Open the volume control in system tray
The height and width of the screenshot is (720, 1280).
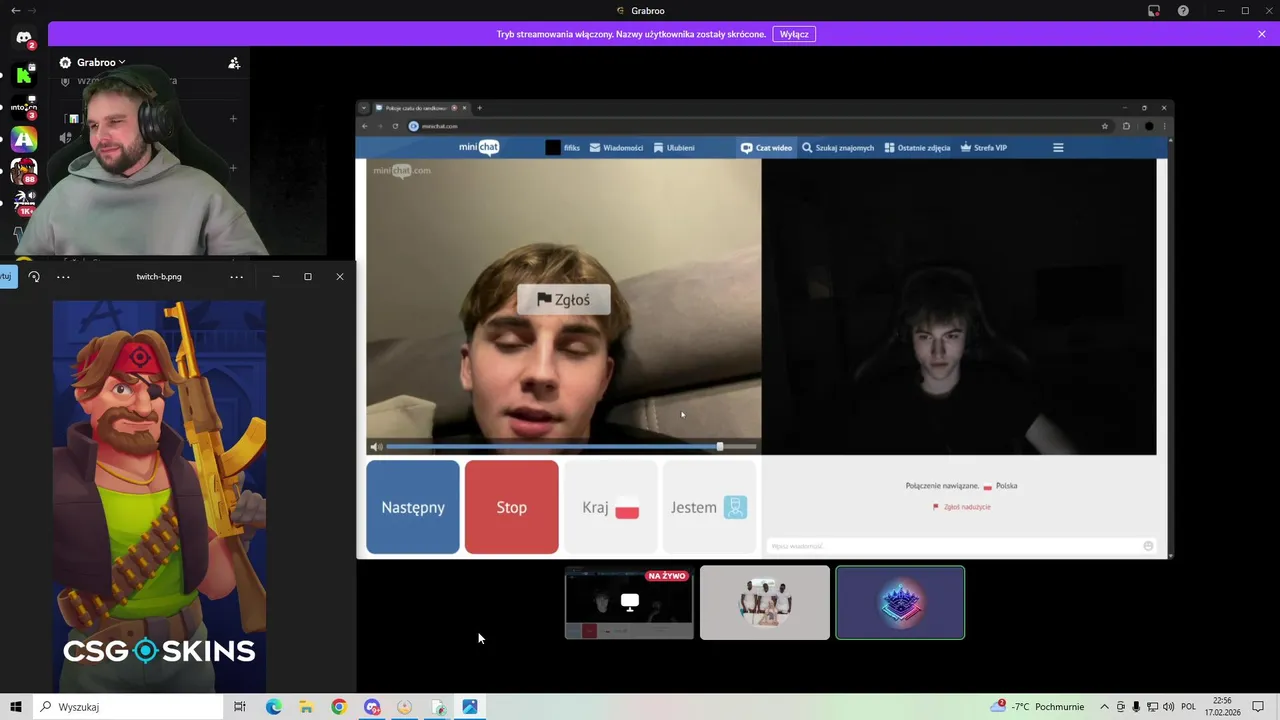pyautogui.click(x=1169, y=707)
